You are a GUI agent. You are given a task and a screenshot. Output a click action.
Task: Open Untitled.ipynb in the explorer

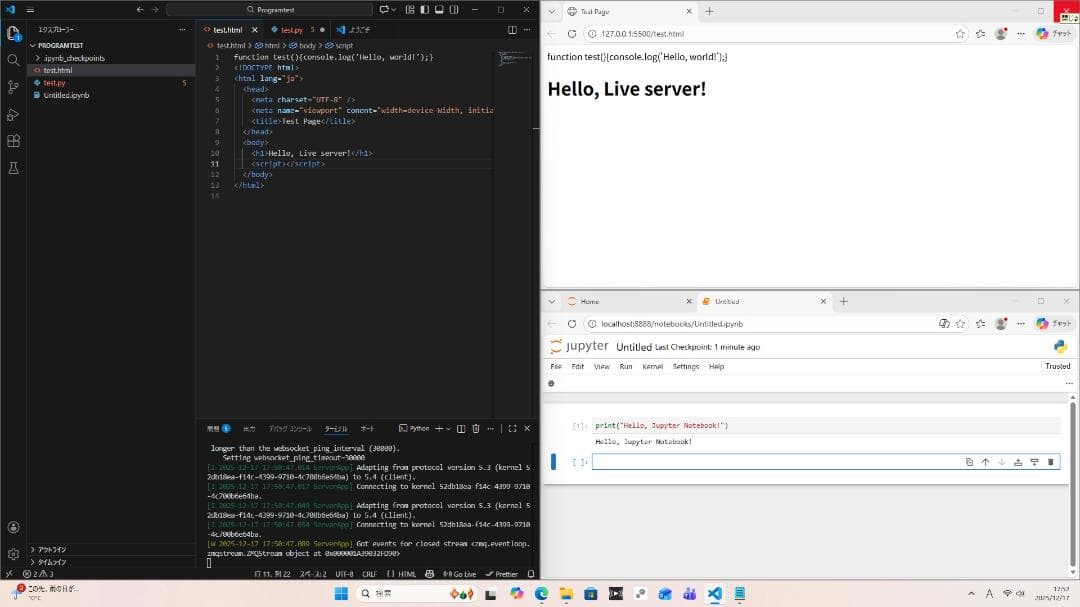coord(66,95)
